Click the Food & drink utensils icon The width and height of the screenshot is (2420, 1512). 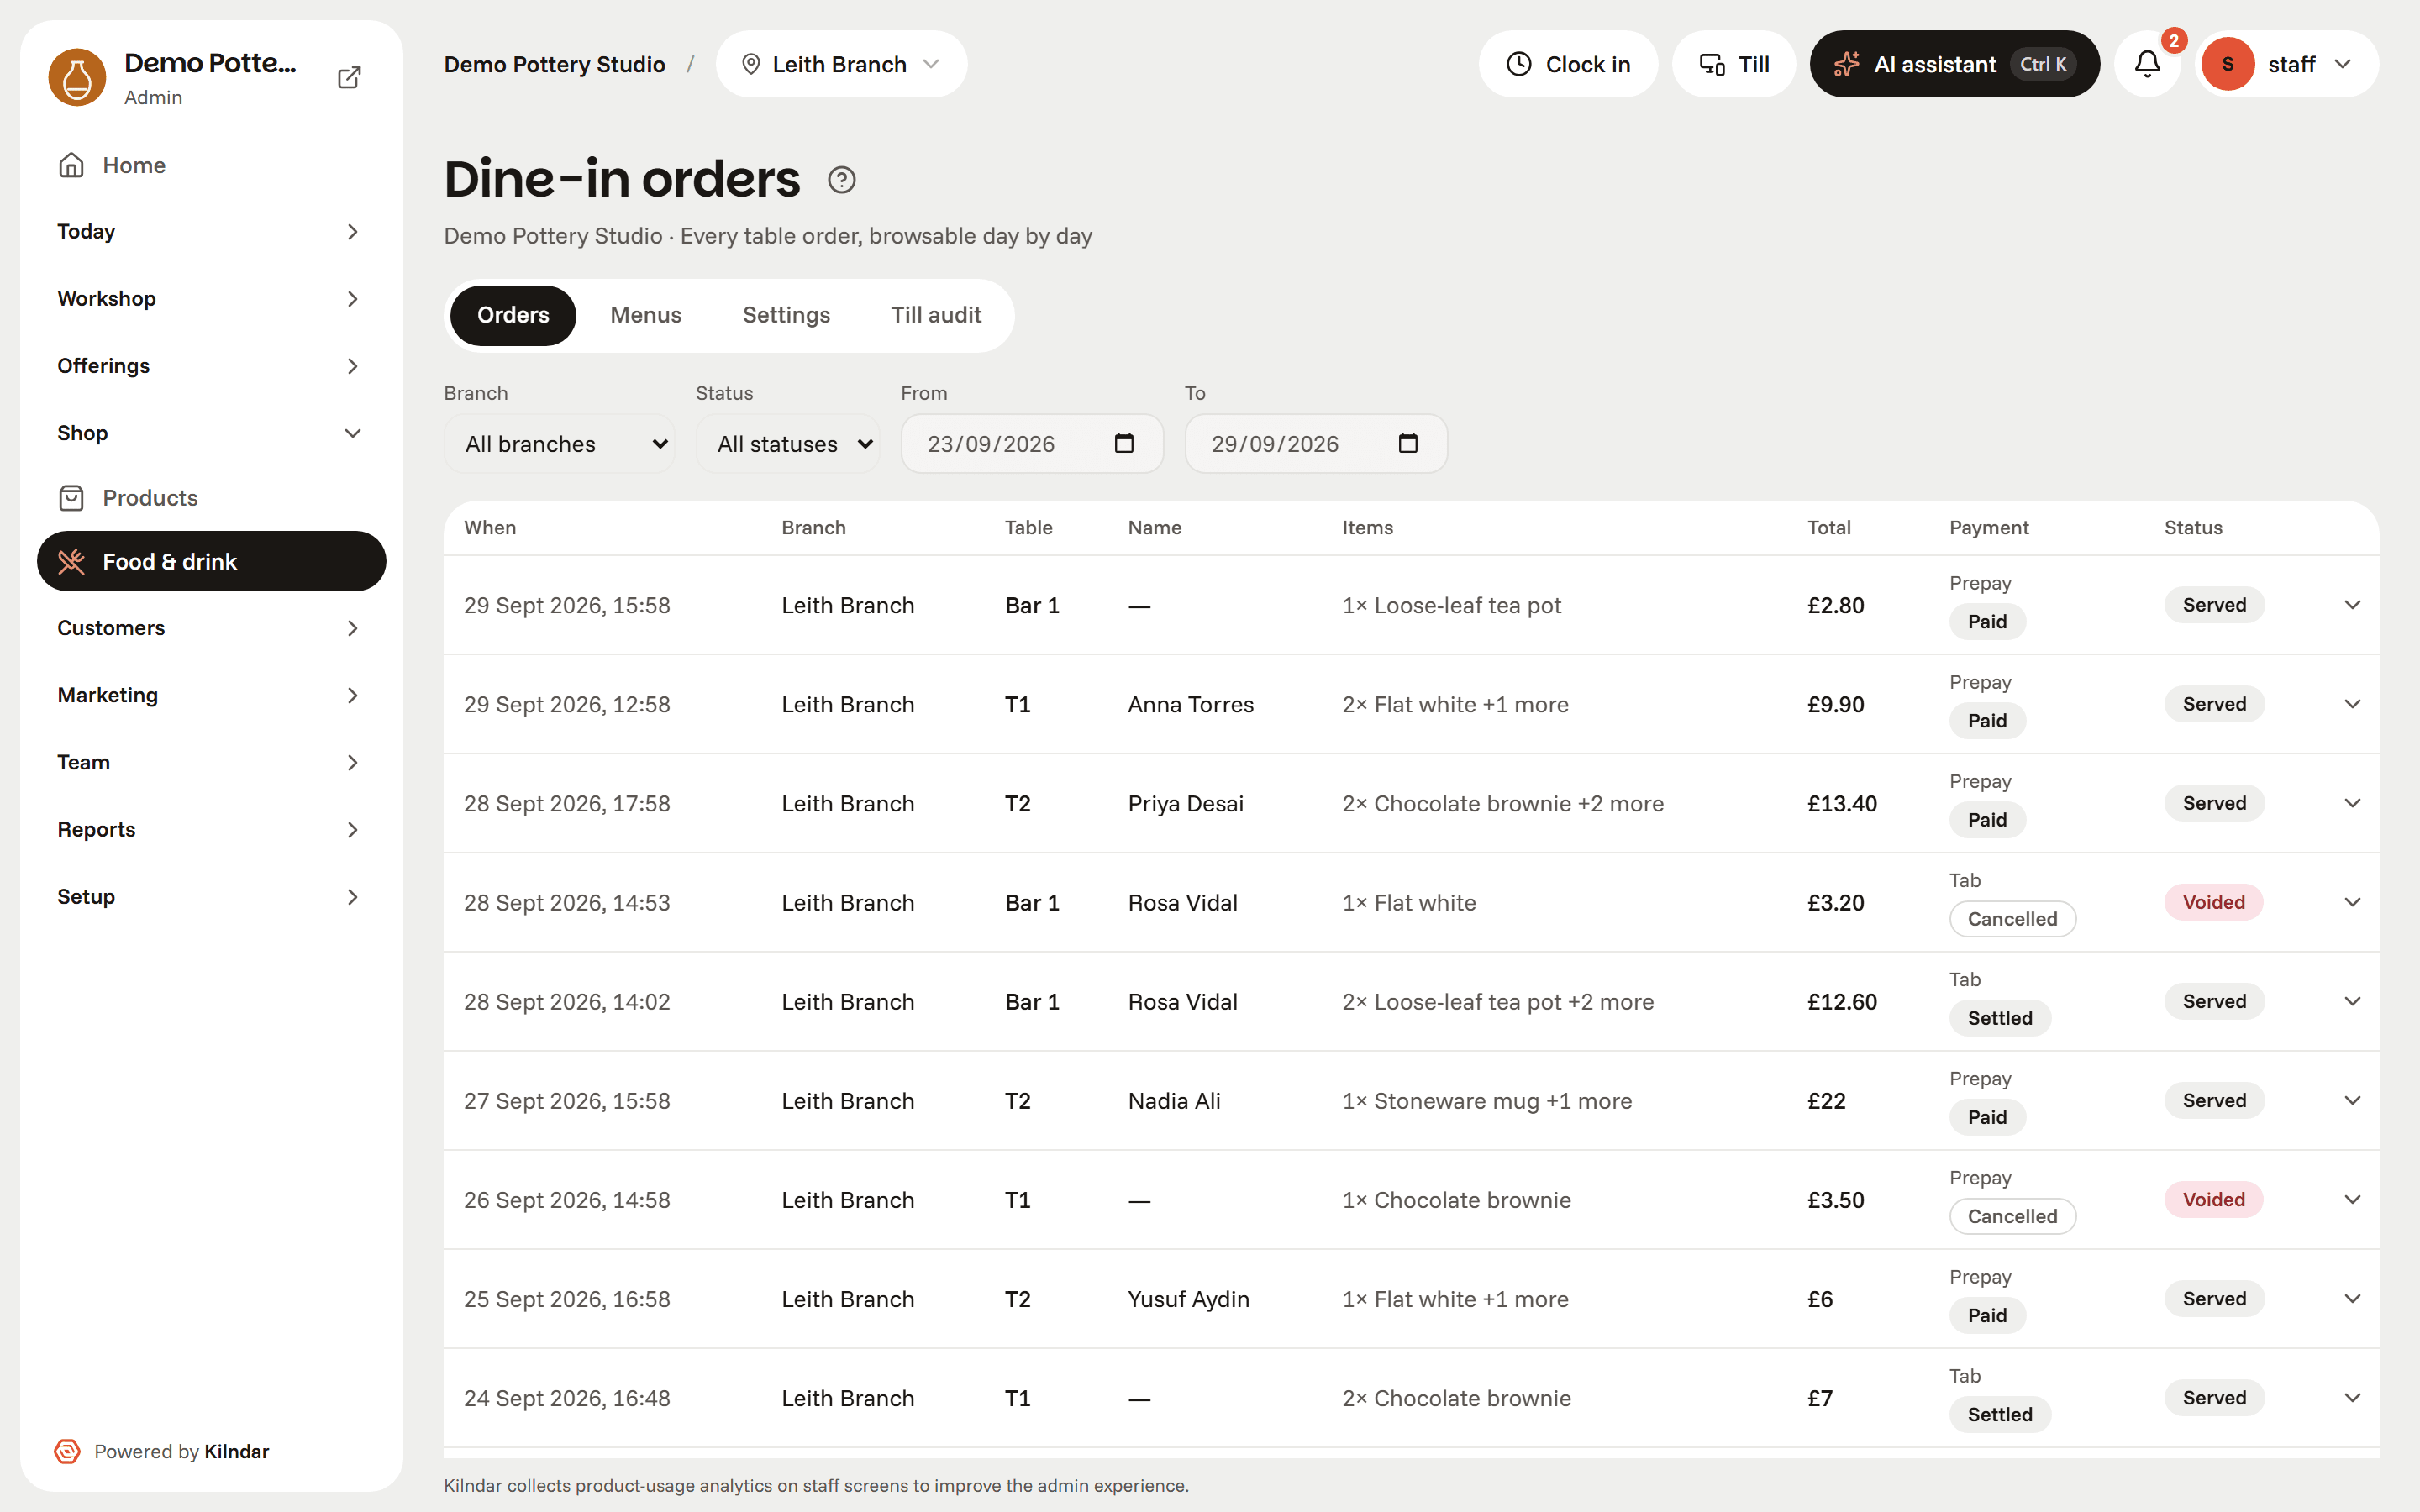[x=71, y=562]
